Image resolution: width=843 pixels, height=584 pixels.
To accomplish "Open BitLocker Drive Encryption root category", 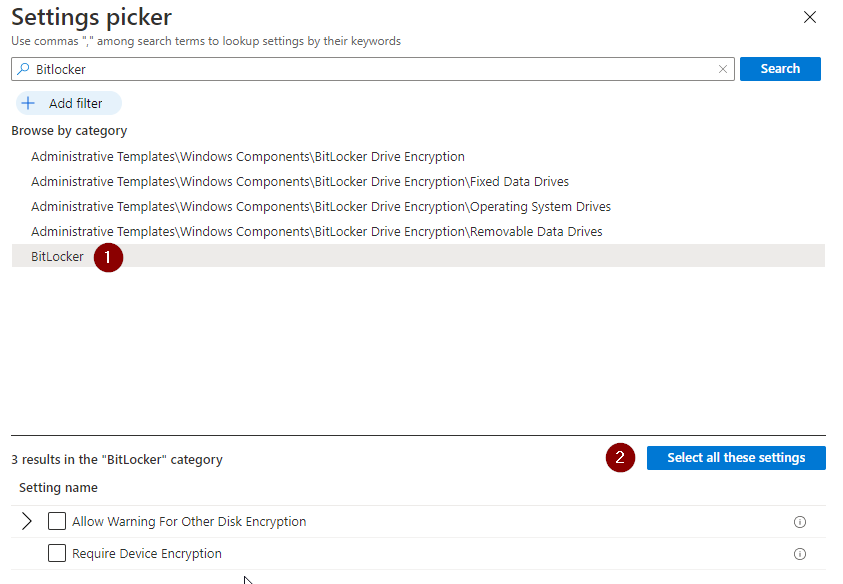I will pyautogui.click(x=248, y=156).
